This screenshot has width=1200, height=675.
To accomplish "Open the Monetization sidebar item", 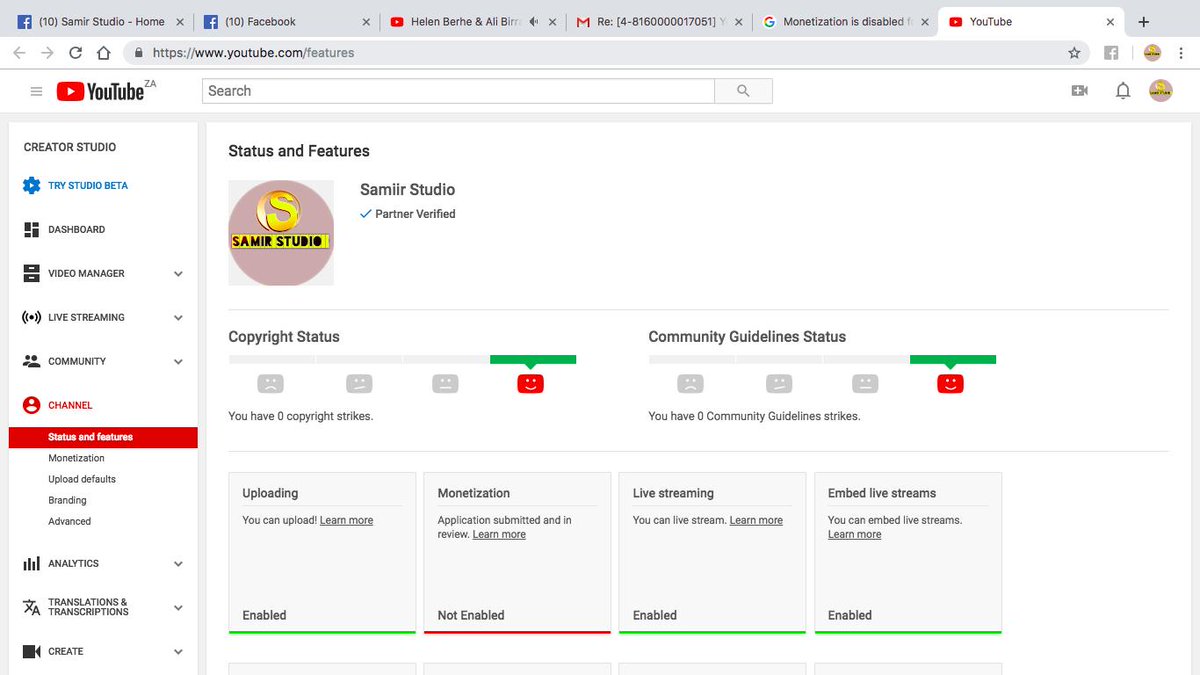I will tap(76, 458).
